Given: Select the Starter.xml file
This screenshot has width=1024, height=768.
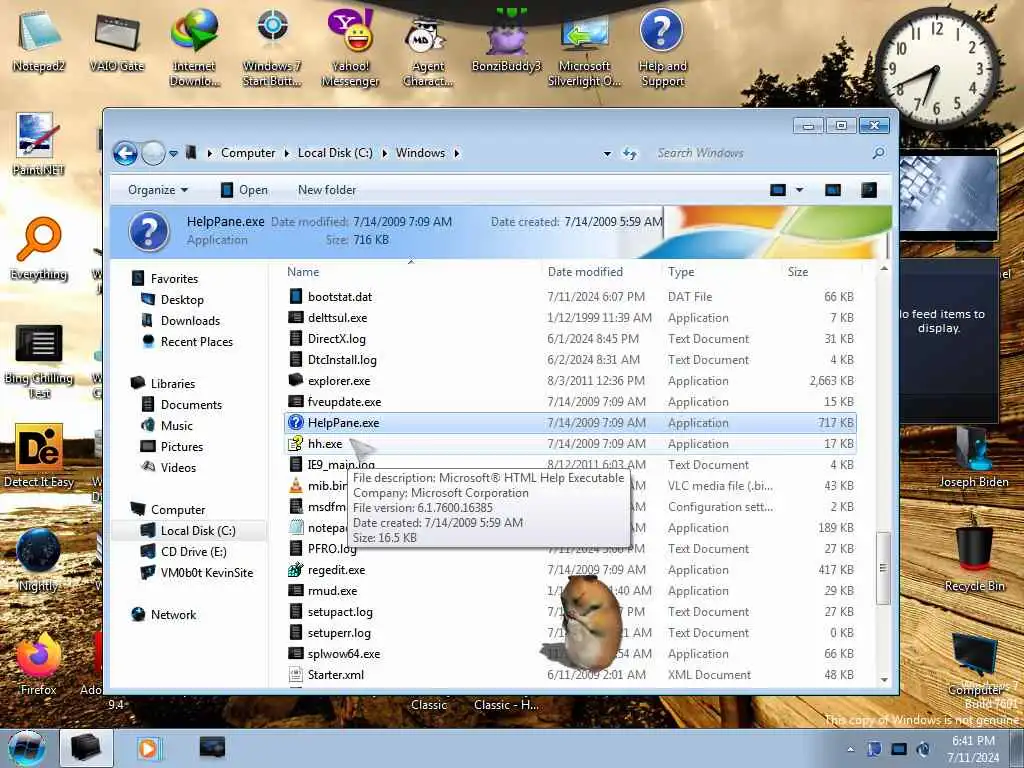Looking at the screenshot, I should tap(570, 675).
